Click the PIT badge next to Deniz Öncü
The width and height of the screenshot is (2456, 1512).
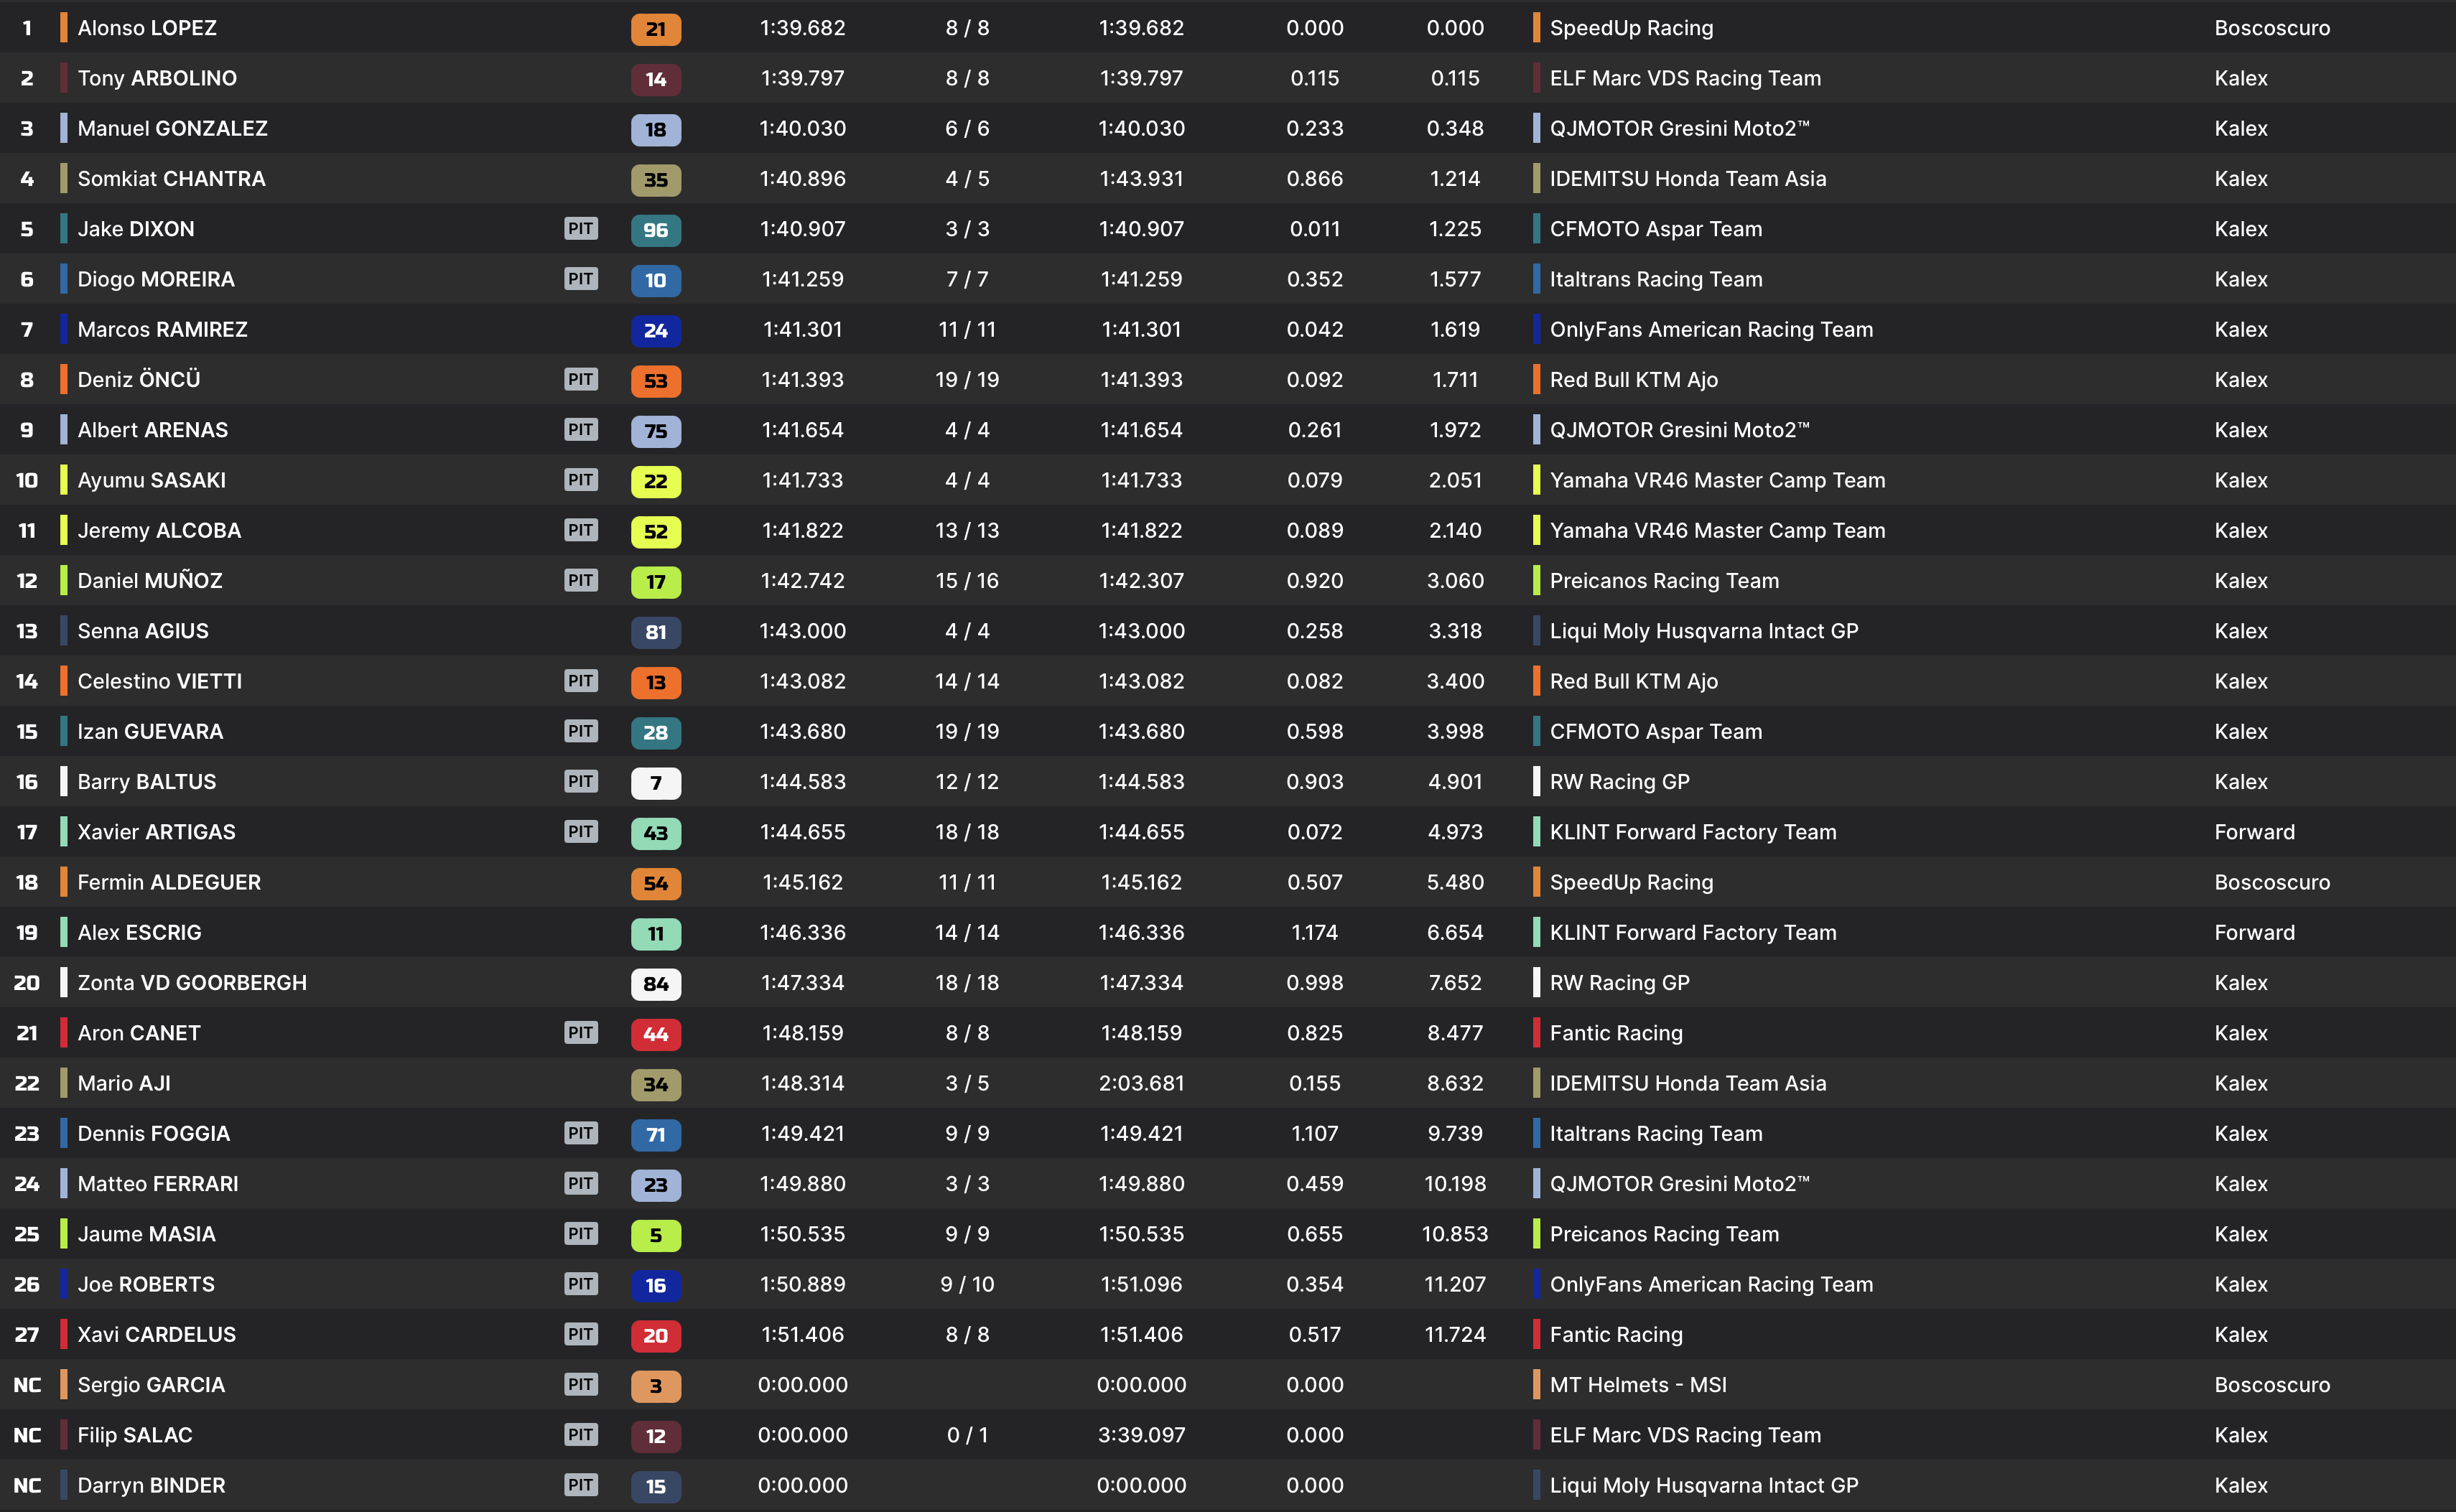580,380
